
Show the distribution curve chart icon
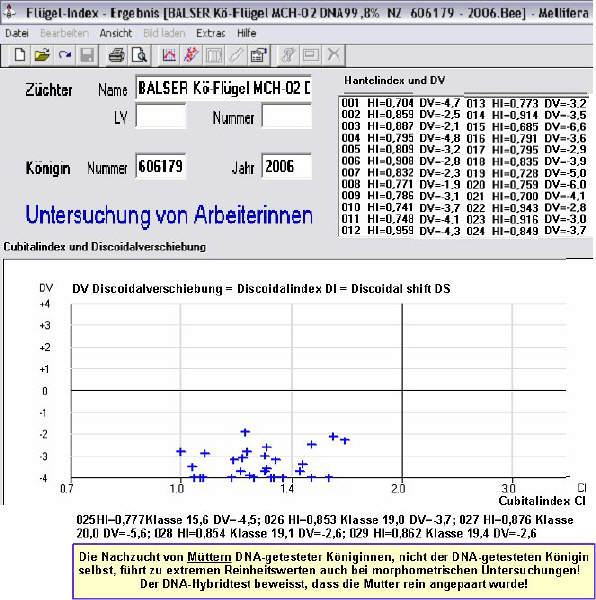pyautogui.click(x=169, y=55)
